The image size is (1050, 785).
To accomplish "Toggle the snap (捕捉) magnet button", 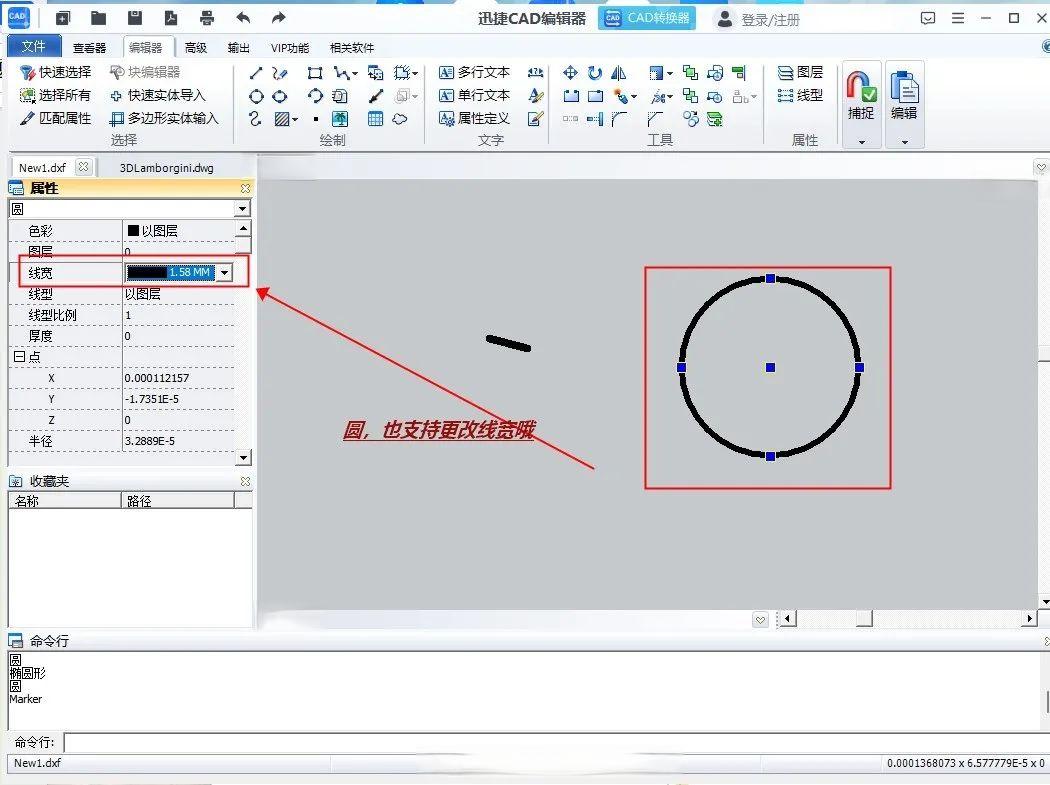I will click(x=861, y=95).
